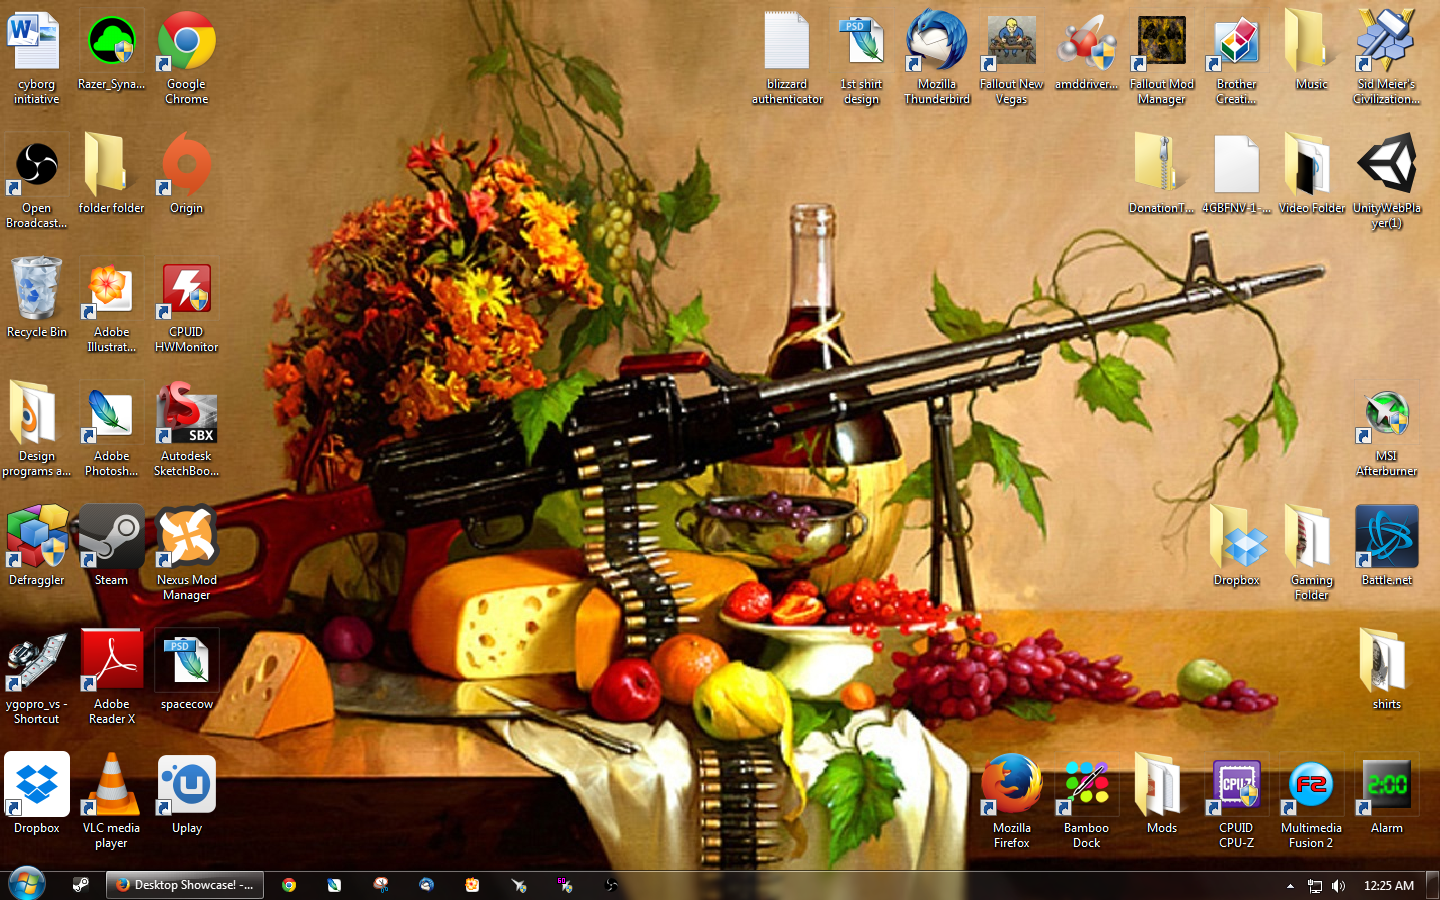Select the spacecow PSD file
The image size is (1440, 900).
tap(187, 671)
